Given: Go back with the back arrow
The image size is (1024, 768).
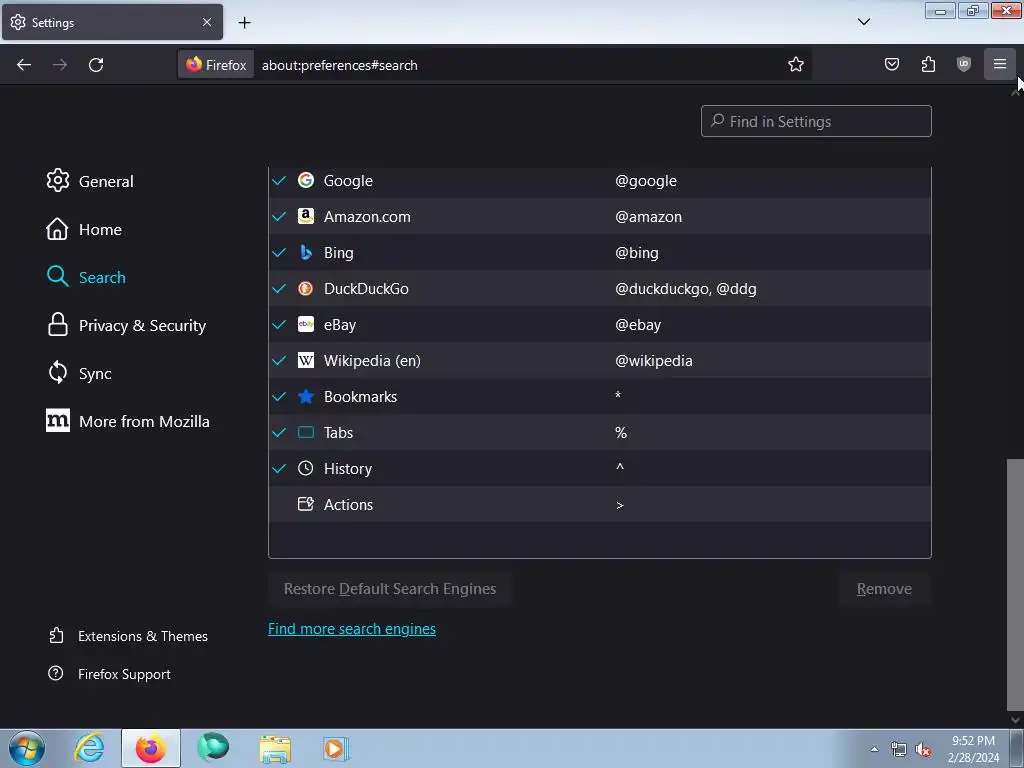Looking at the screenshot, I should tap(24, 65).
